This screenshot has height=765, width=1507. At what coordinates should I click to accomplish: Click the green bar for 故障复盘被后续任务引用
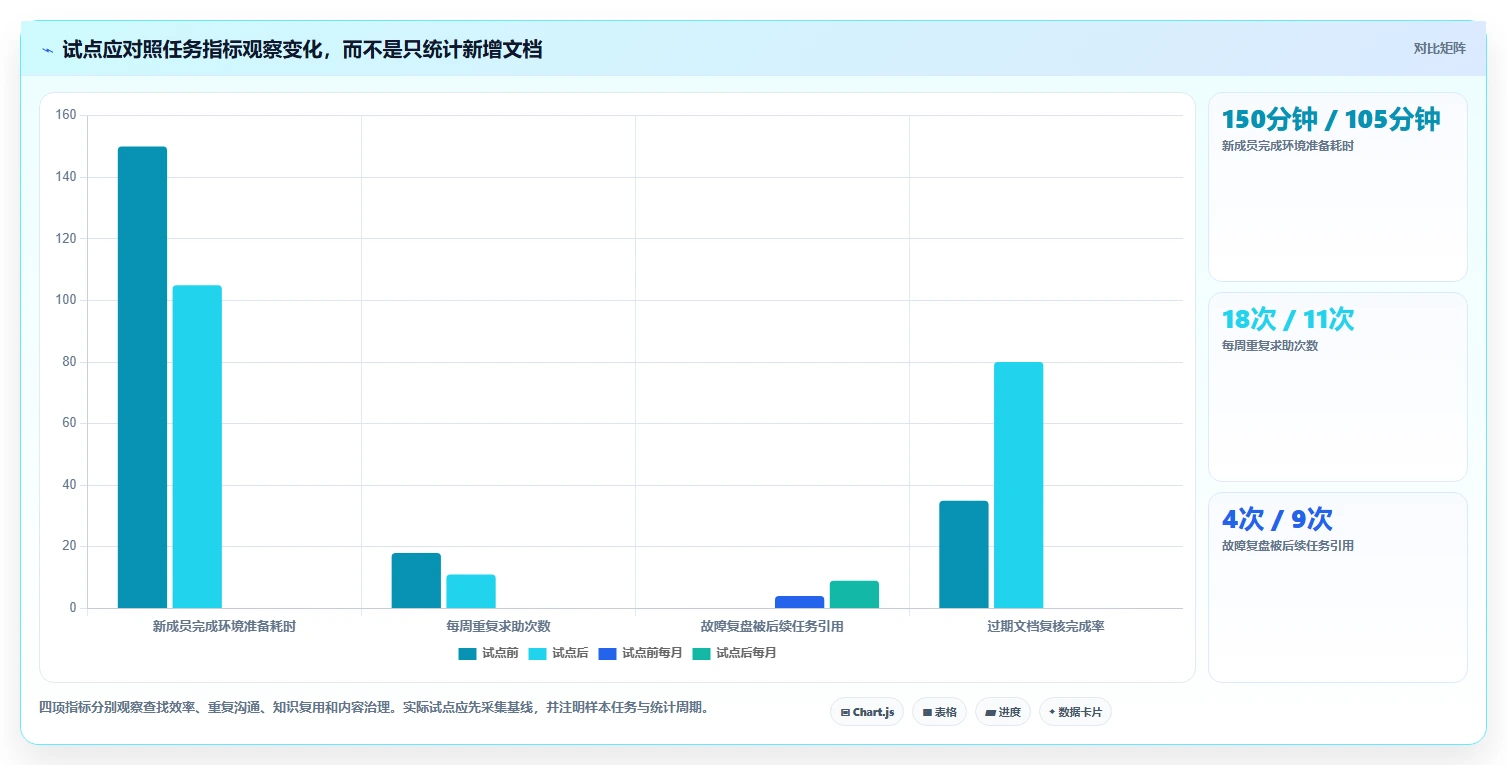(x=854, y=594)
